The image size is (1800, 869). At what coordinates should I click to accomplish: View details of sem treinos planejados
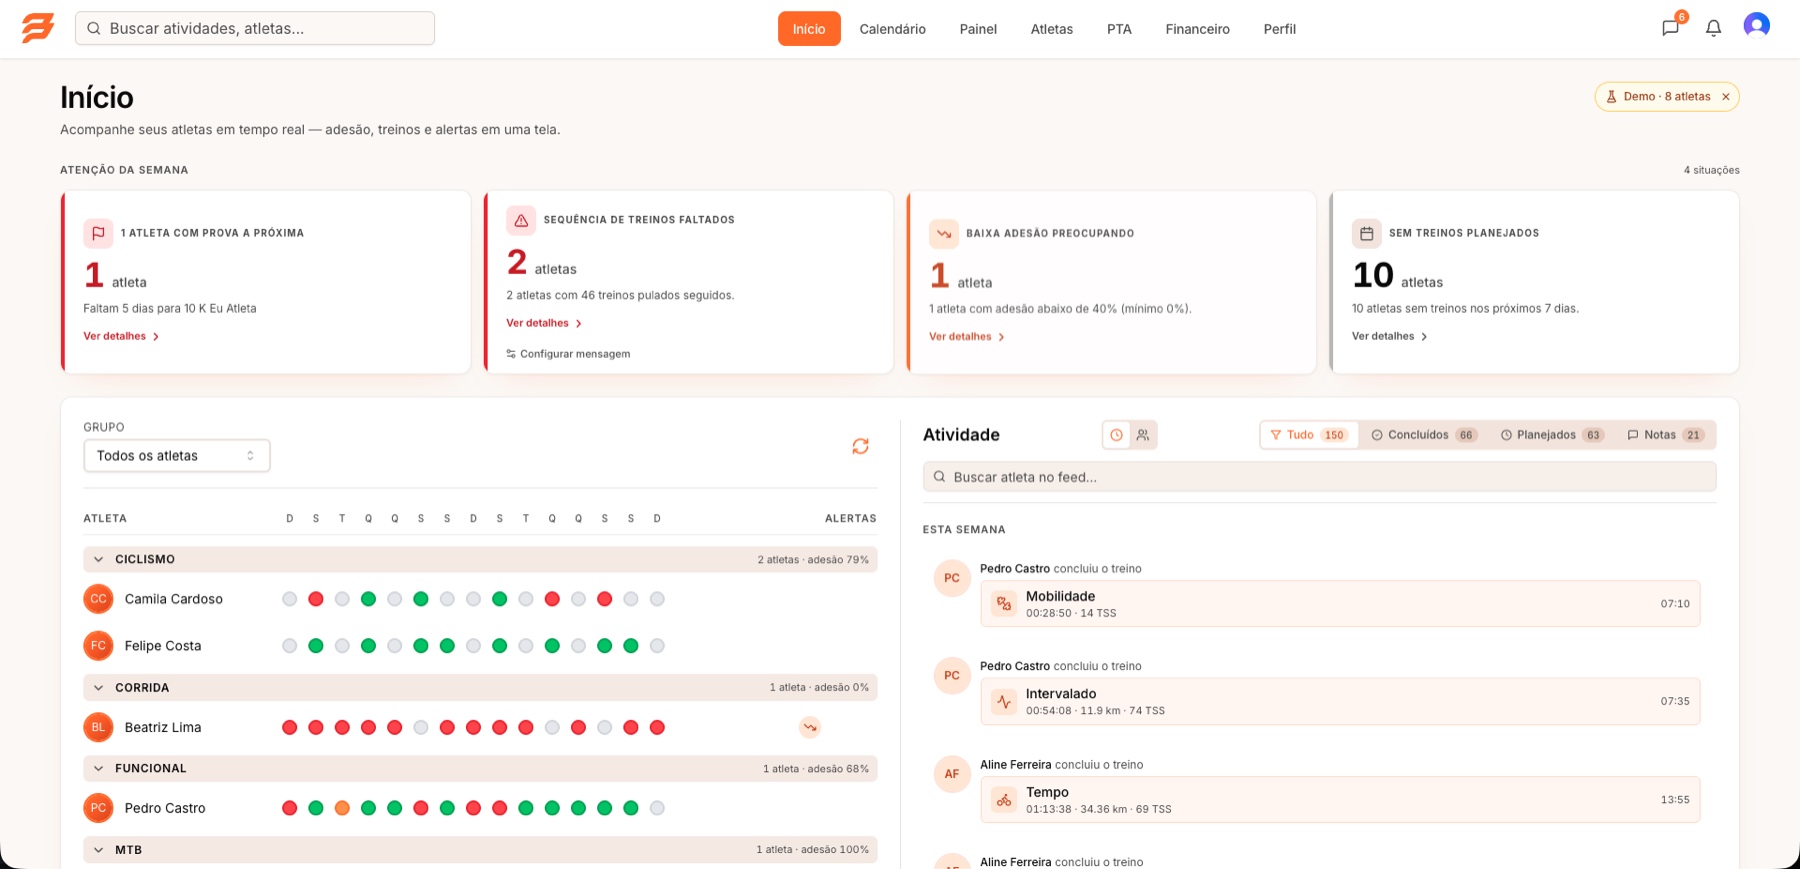point(1390,336)
